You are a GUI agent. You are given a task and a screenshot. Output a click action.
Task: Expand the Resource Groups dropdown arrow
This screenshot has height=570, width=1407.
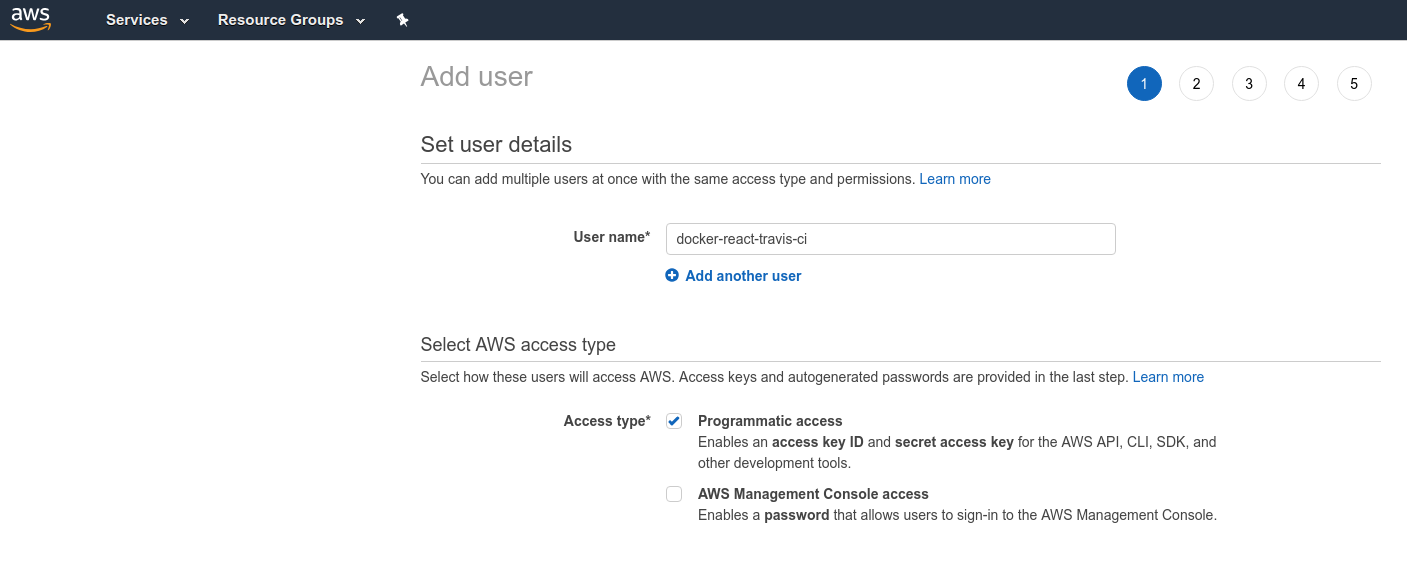pos(360,21)
